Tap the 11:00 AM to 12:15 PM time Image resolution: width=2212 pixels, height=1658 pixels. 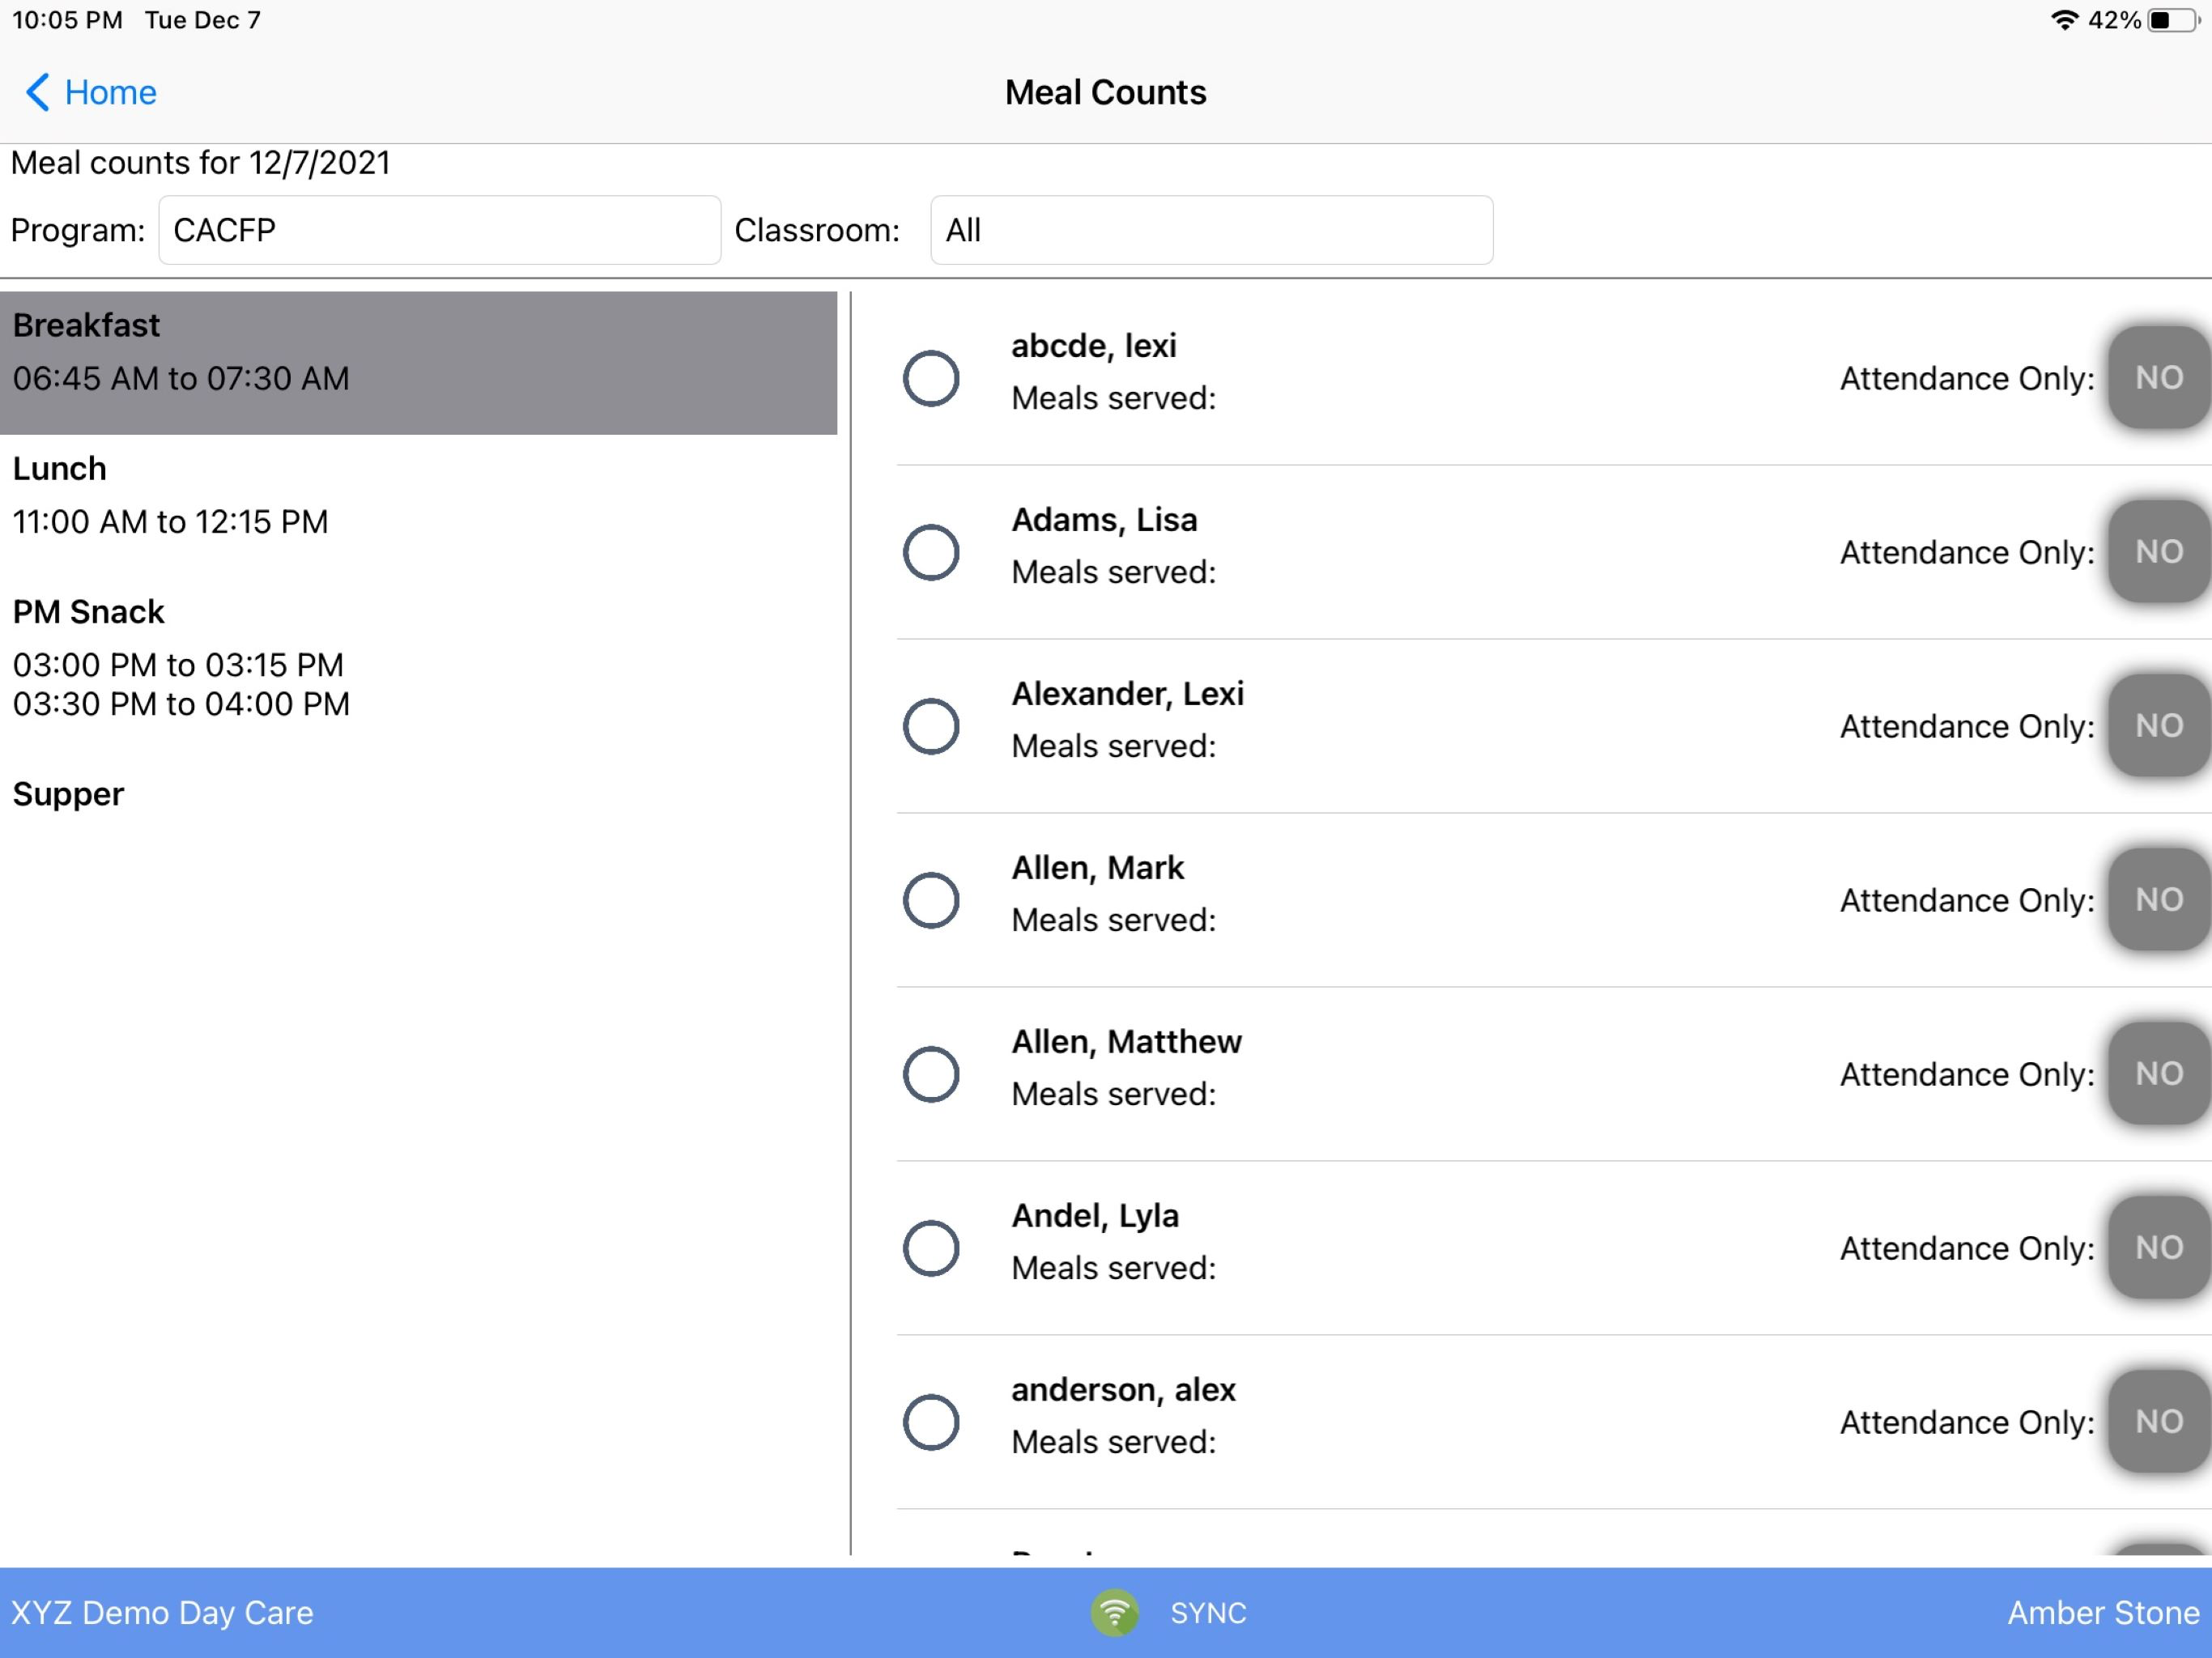[170, 522]
